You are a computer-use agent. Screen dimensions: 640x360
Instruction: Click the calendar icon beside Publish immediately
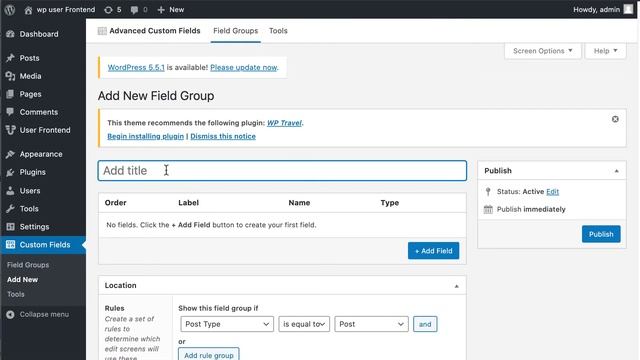(x=488, y=209)
